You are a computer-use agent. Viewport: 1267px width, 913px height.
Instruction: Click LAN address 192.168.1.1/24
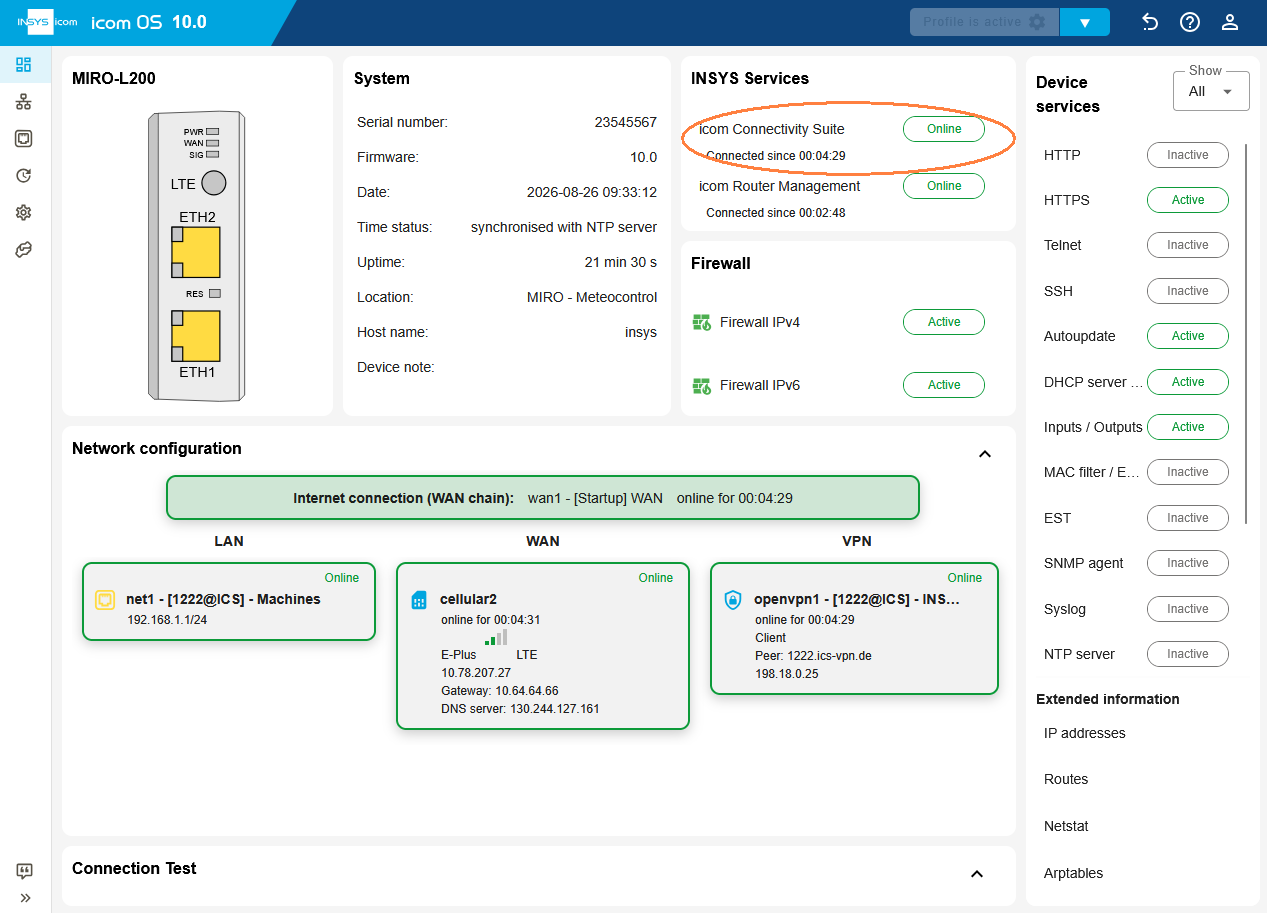[167, 620]
